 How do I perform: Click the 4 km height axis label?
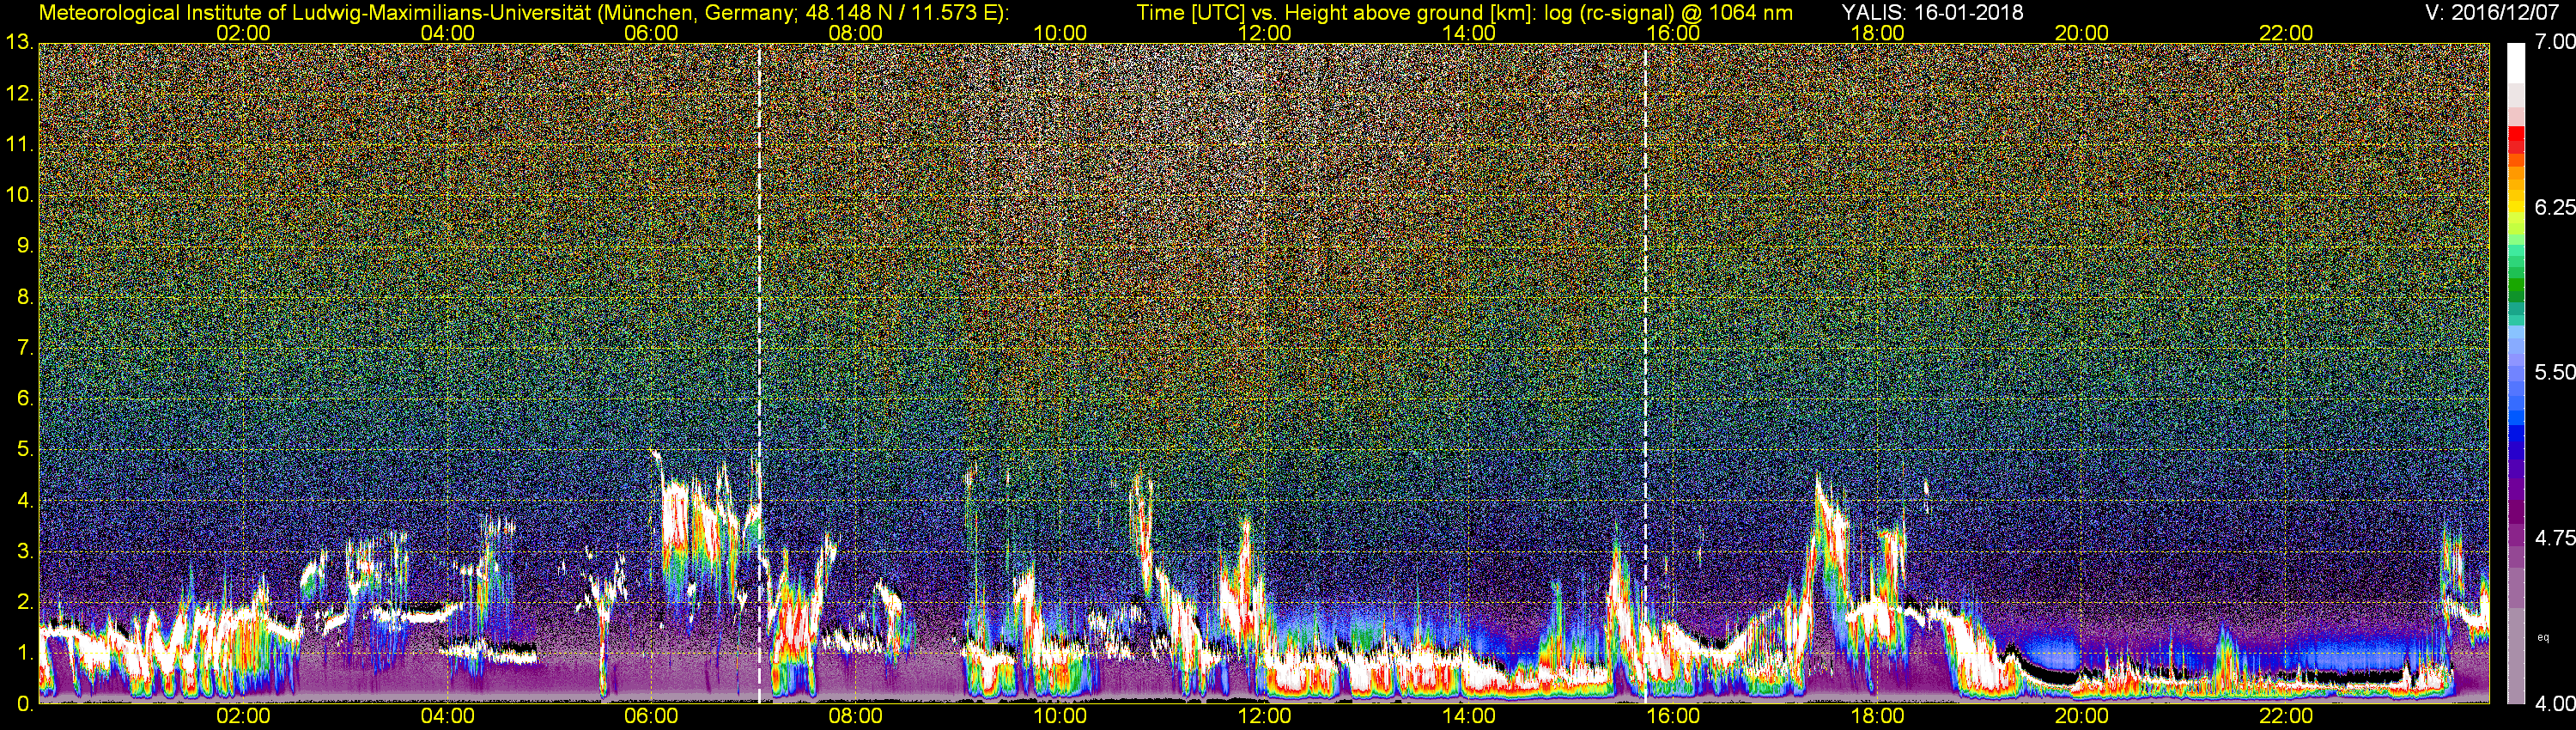[x=25, y=501]
